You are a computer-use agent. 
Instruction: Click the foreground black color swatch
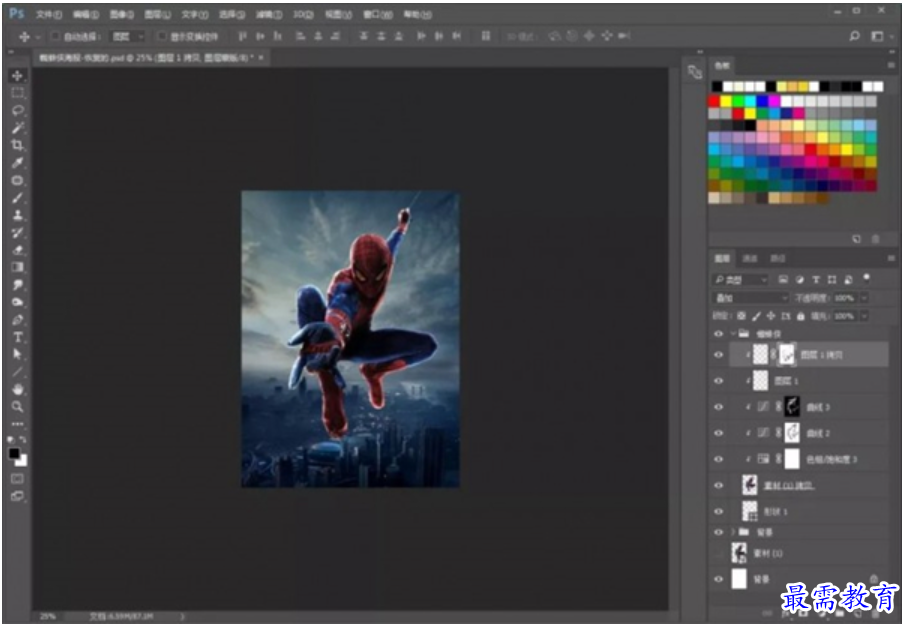pos(14,453)
